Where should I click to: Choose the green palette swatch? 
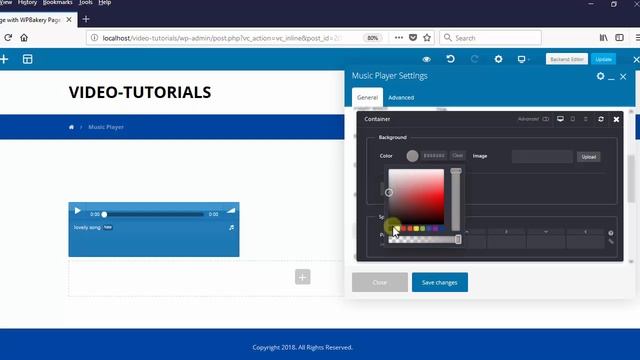(422, 229)
